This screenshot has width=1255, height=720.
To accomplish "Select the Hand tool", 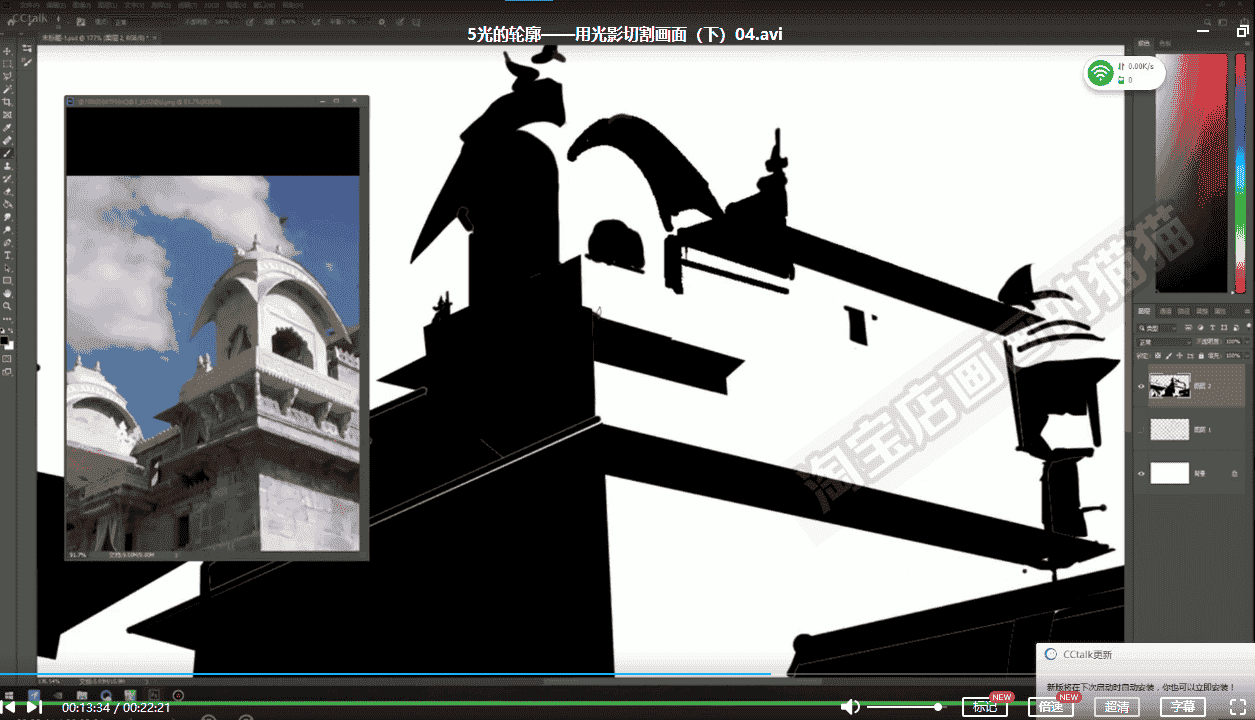I will pyautogui.click(x=8, y=294).
